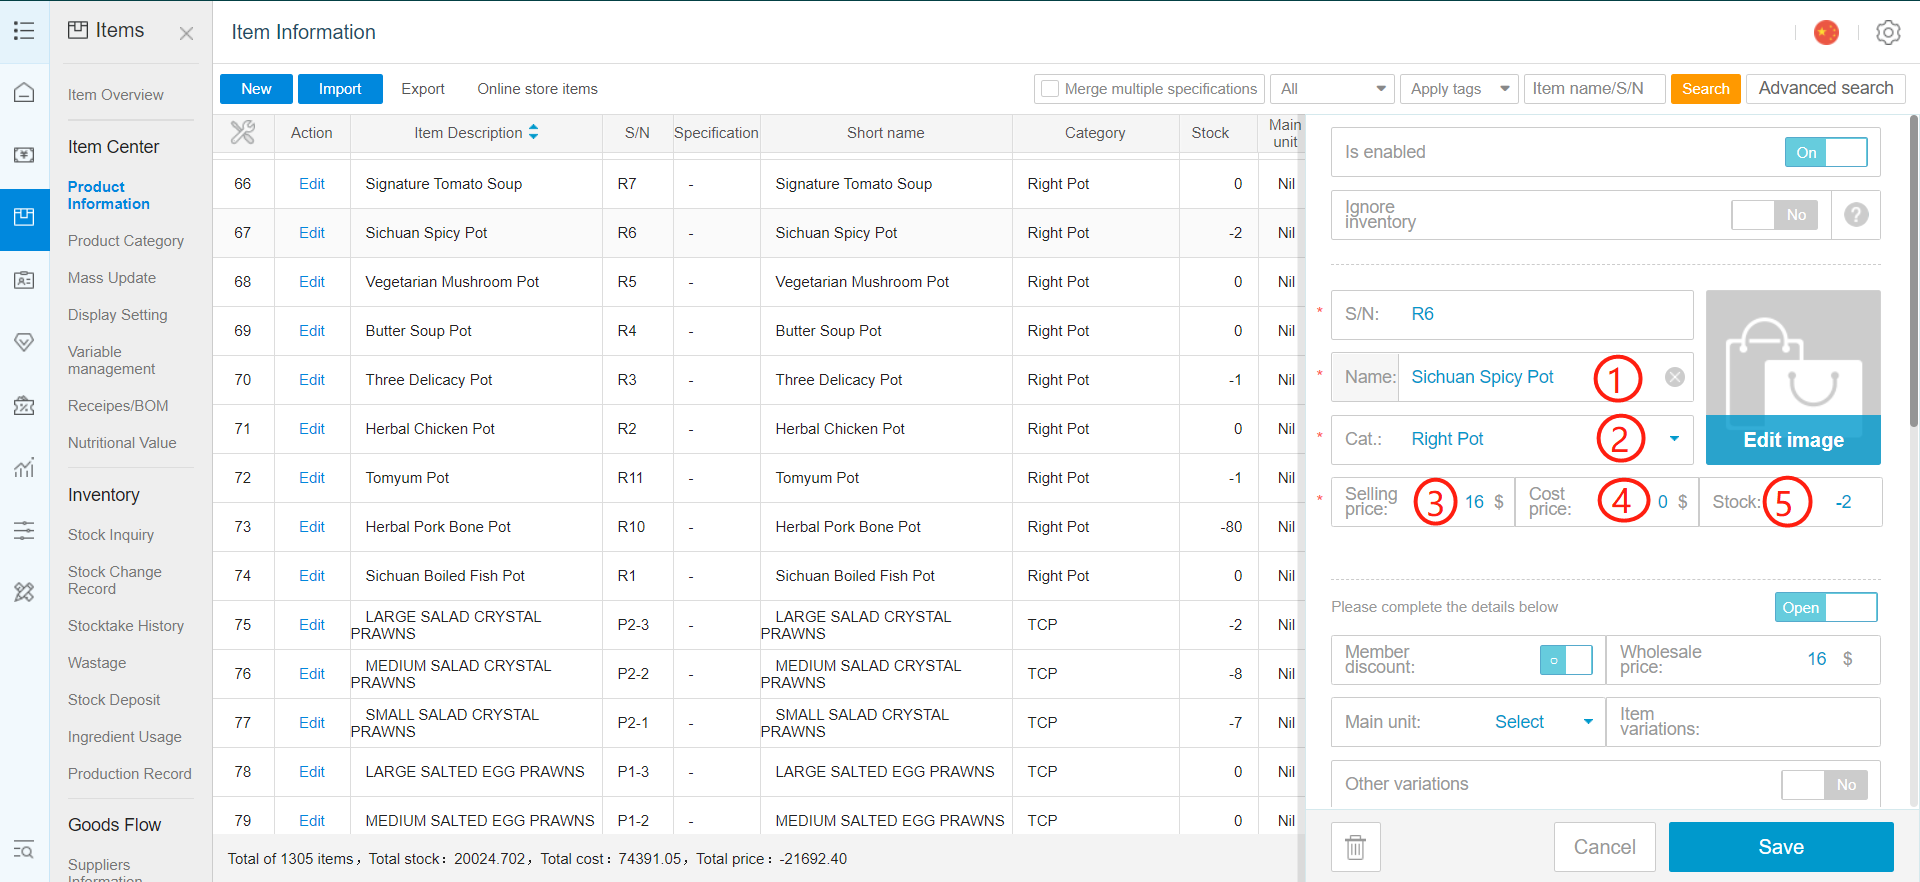The height and width of the screenshot is (882, 1920).
Task: Focus the Item name/S/N search field
Action: tap(1594, 89)
